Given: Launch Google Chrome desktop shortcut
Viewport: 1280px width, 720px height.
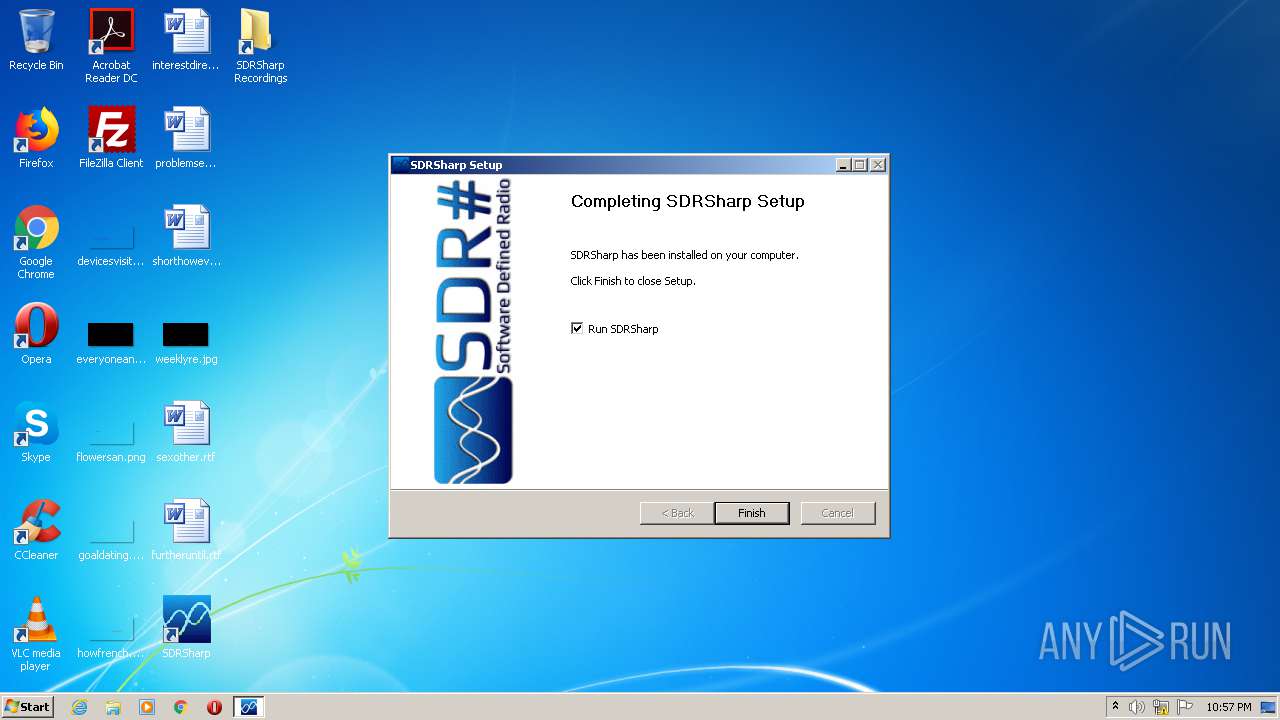Looking at the screenshot, I should tap(36, 242).
